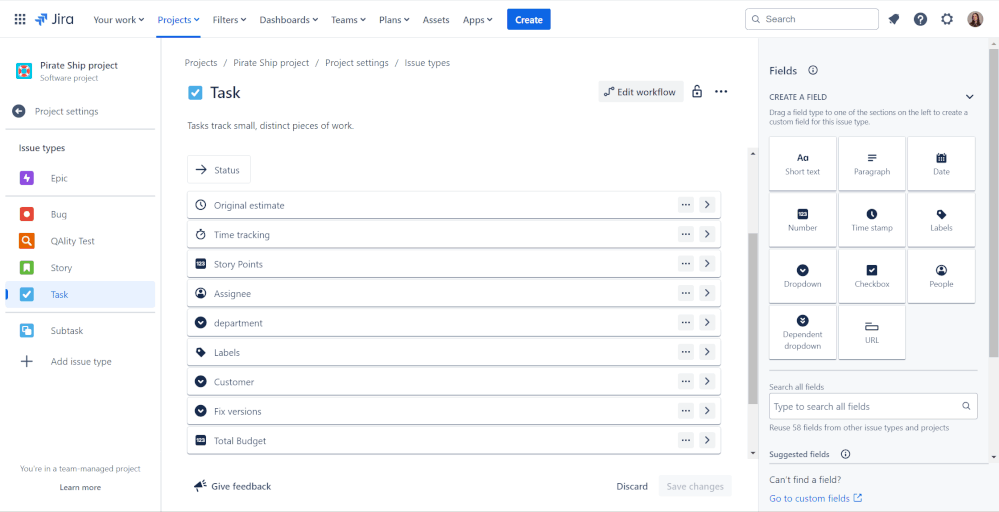This screenshot has height=512, width=999.
Task: Click the Search all fields input
Action: coord(873,406)
